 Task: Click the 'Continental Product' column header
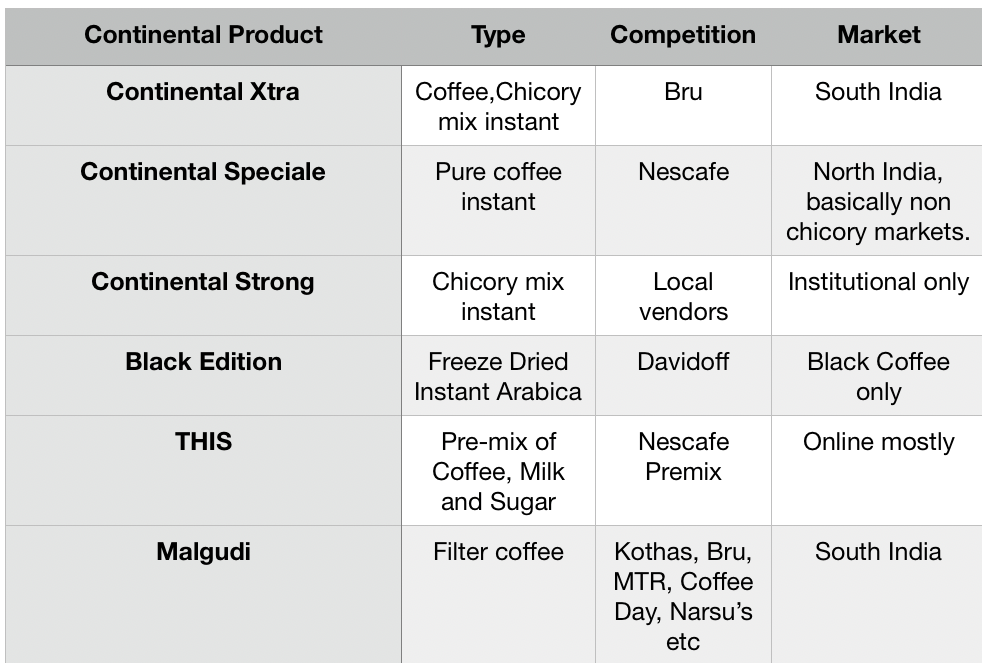tap(203, 35)
